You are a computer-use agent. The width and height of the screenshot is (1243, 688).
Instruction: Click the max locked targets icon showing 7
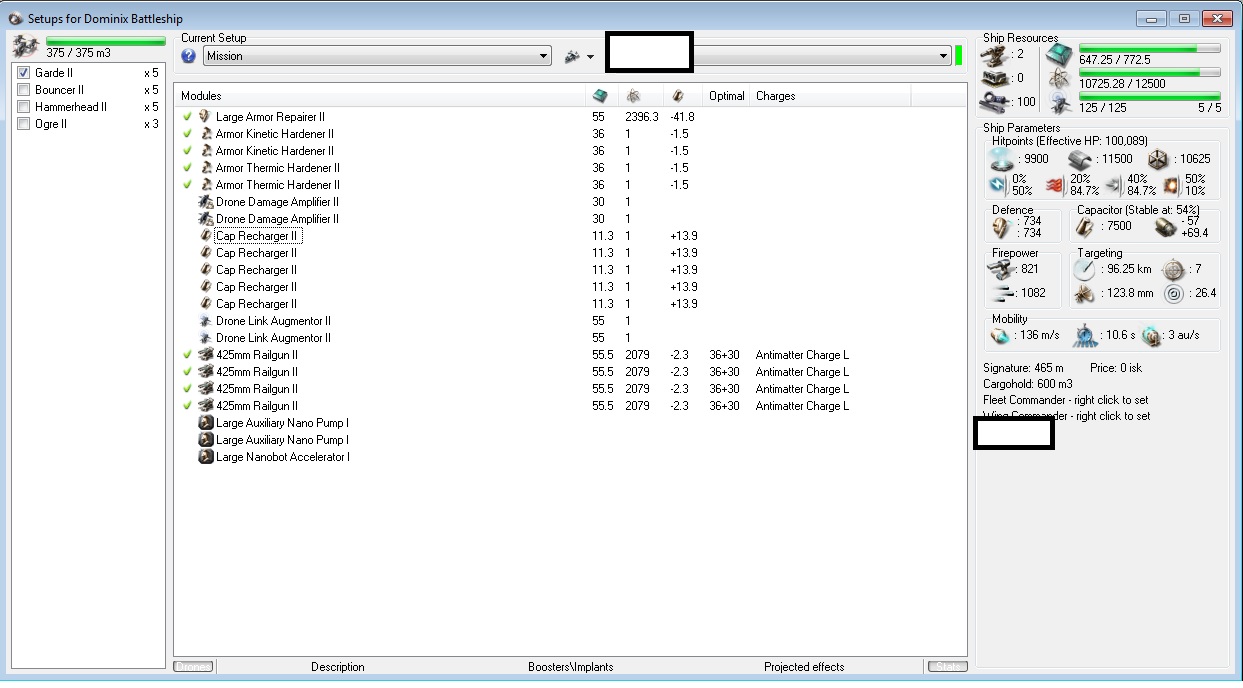[1172, 270]
